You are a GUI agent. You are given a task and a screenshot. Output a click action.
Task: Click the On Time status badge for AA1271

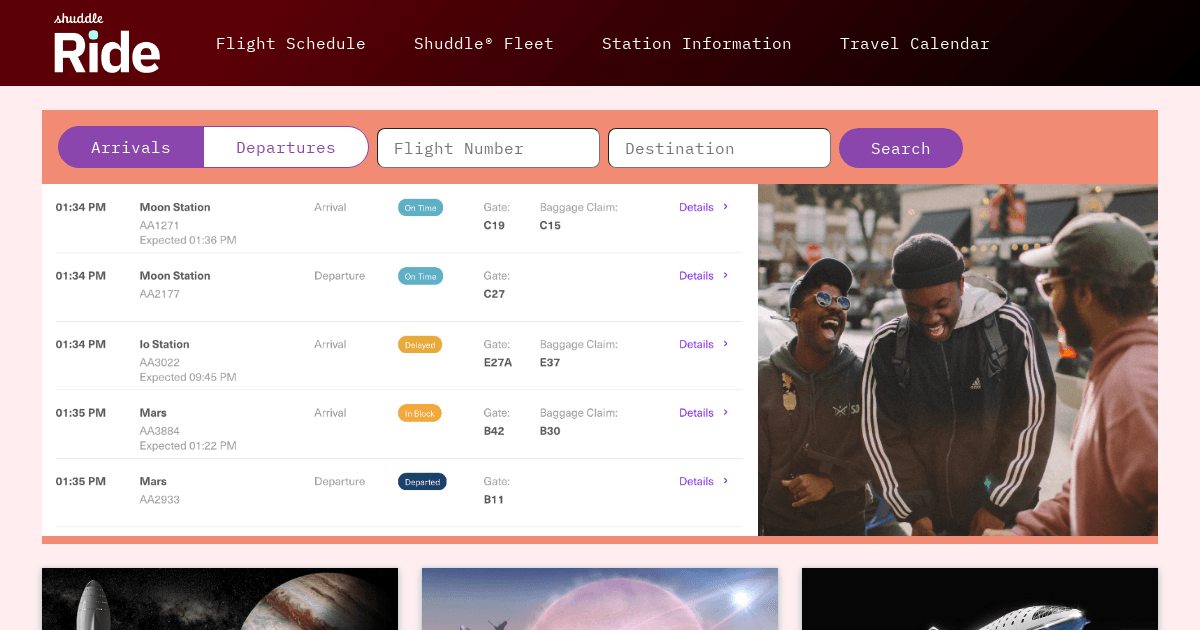[420, 207]
